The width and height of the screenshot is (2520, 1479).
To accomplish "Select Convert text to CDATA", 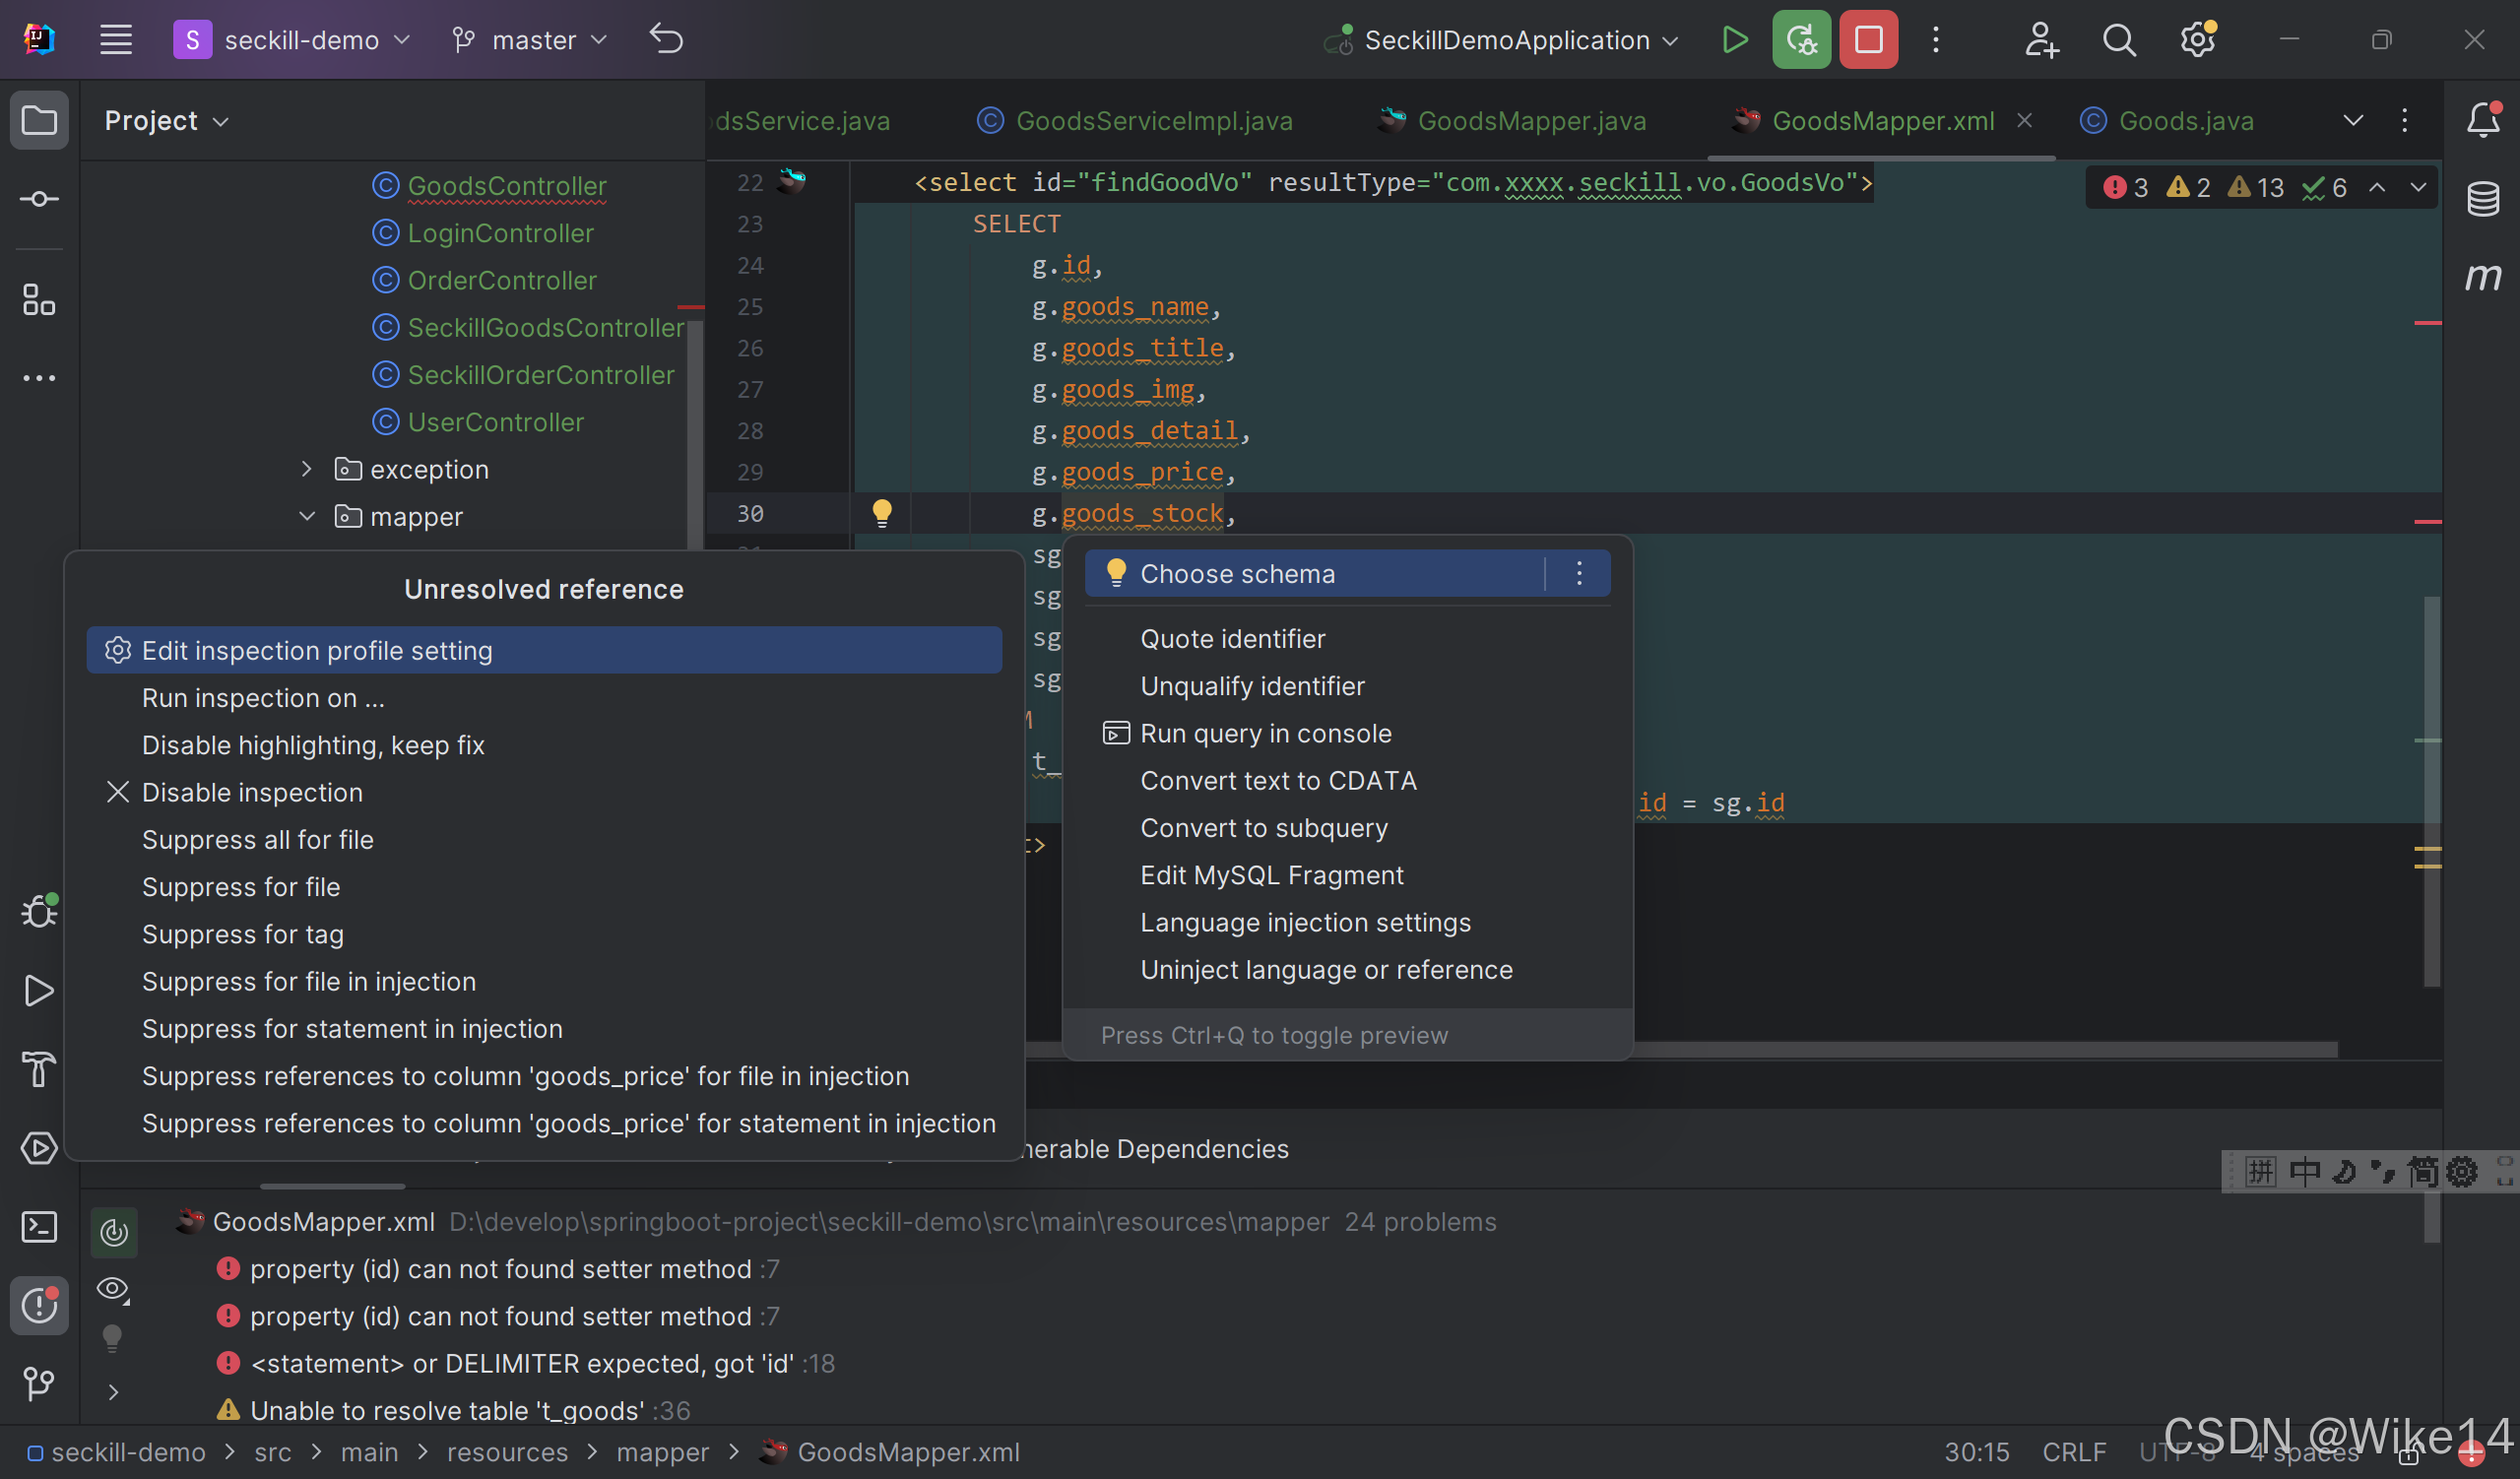I will (1347, 780).
